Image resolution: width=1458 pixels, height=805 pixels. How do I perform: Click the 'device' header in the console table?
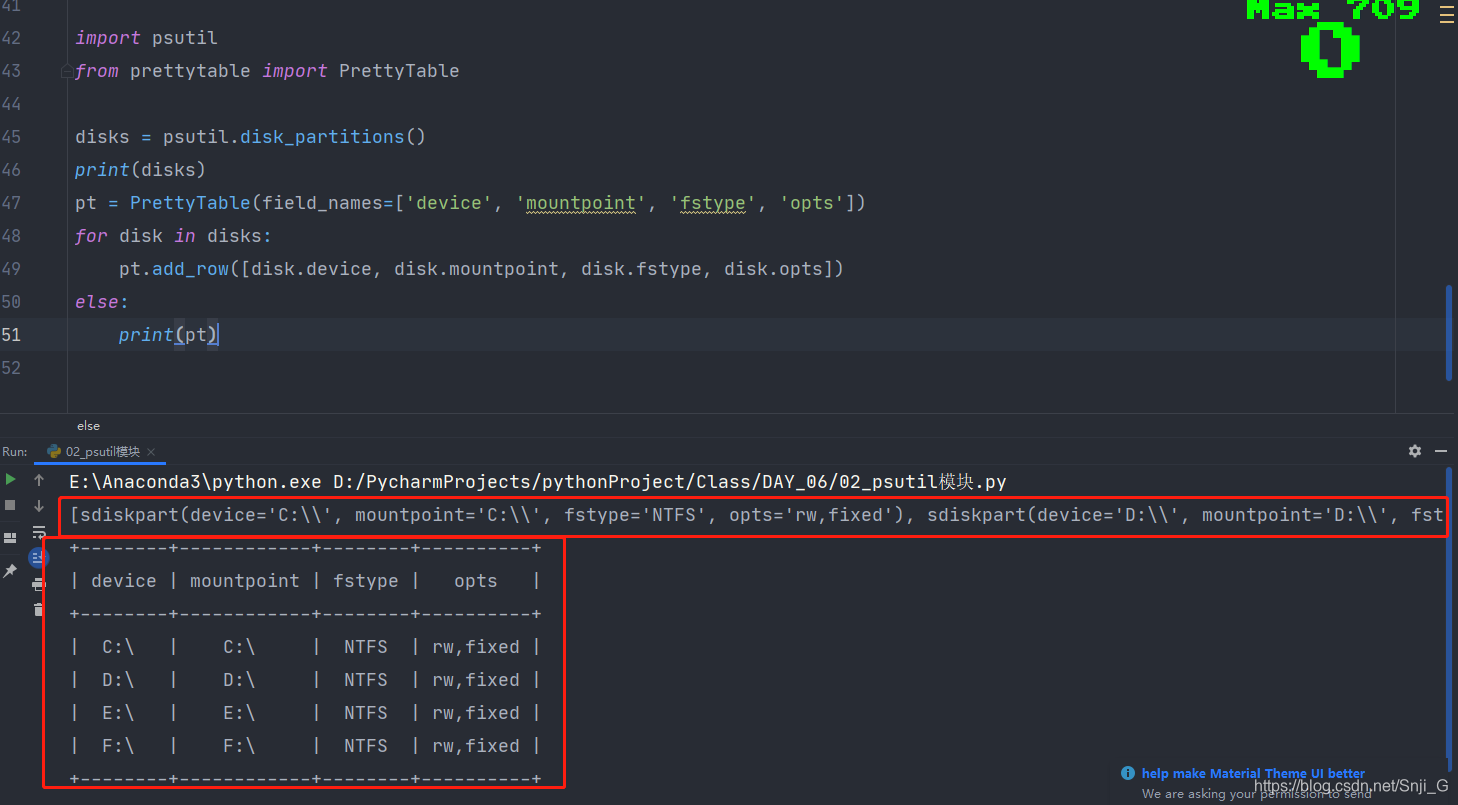124,581
